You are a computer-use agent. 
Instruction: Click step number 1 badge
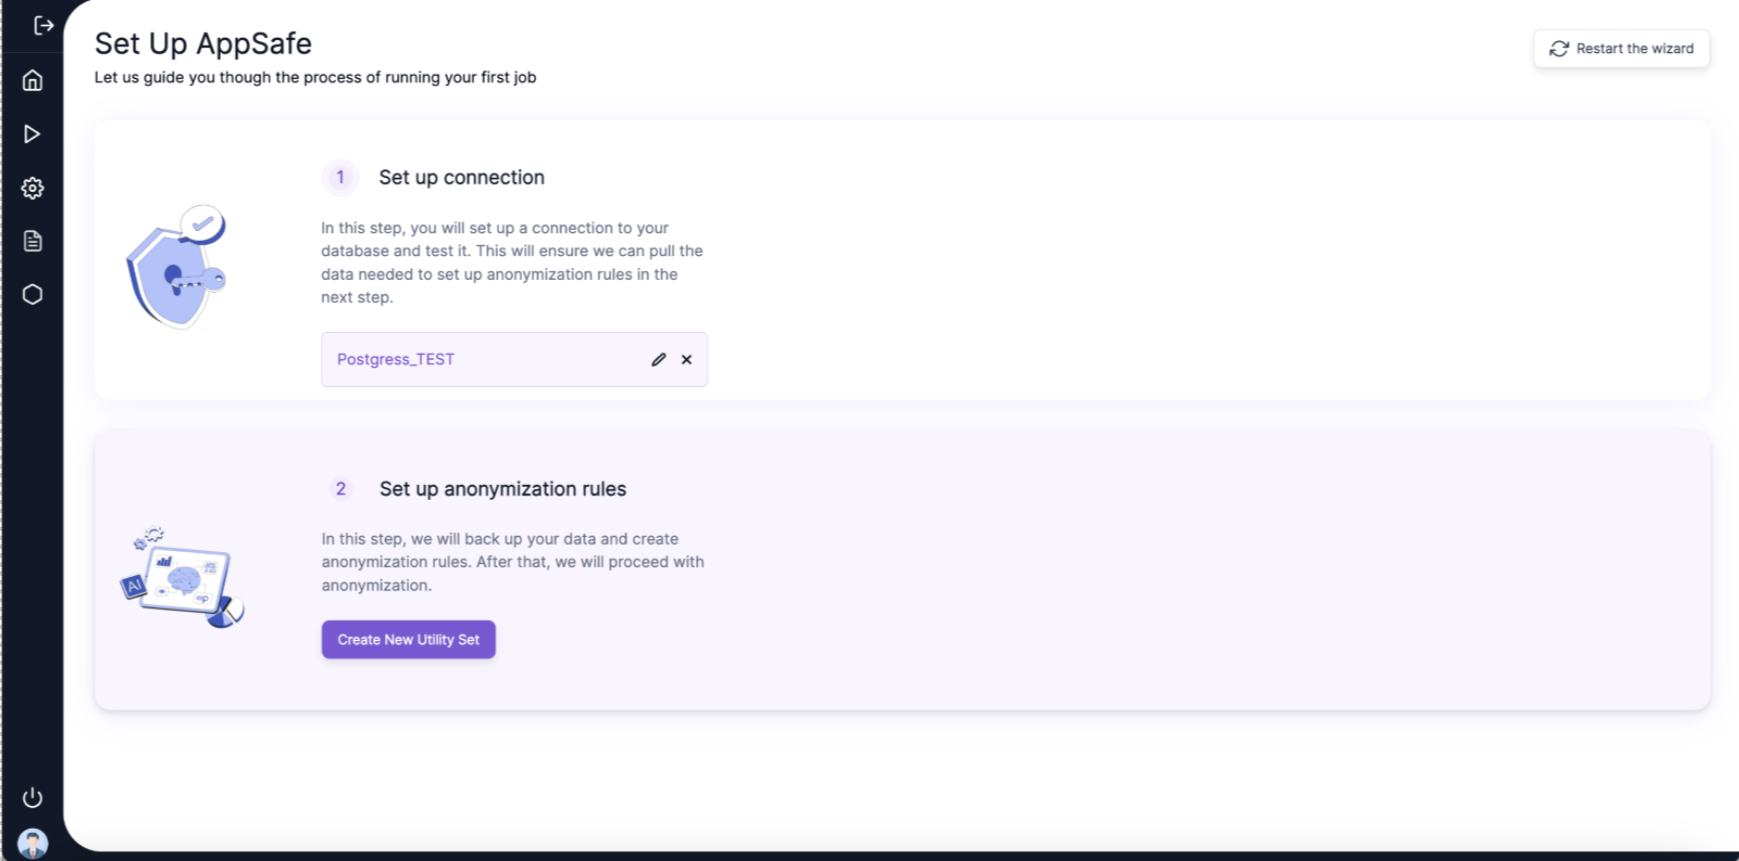(x=340, y=177)
